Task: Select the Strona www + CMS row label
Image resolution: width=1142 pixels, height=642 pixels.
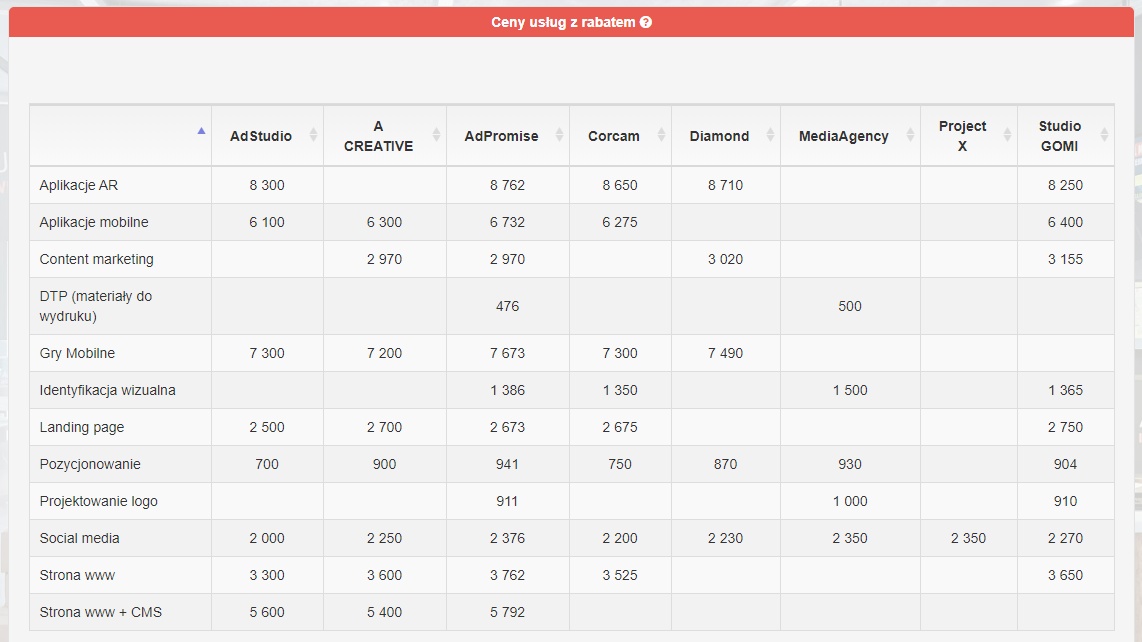Action: [101, 613]
